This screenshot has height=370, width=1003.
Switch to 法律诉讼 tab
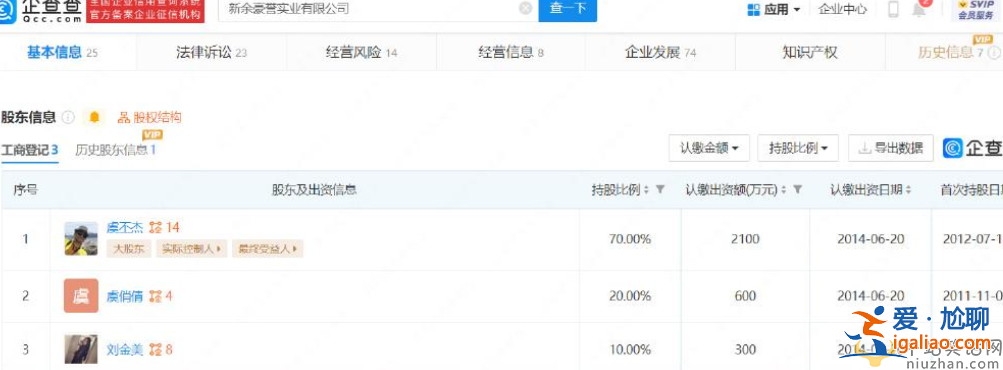pos(211,52)
